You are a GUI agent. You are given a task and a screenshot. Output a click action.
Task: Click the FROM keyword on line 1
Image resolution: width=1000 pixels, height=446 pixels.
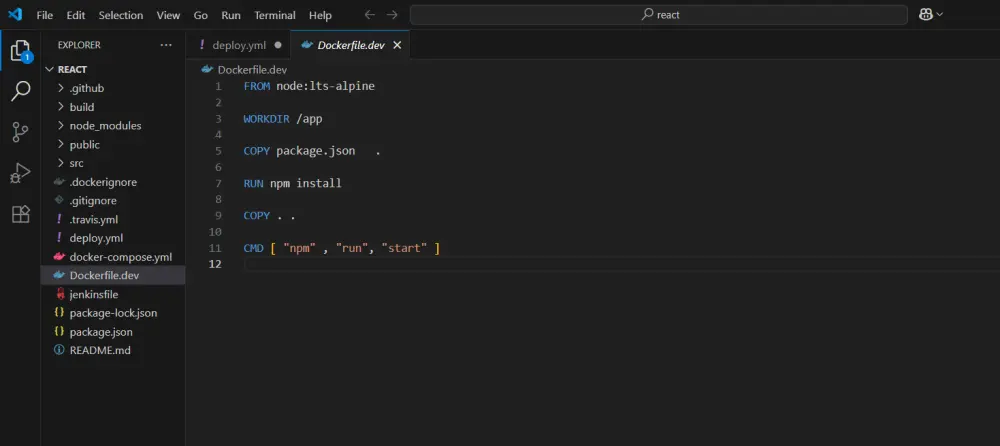(x=257, y=86)
